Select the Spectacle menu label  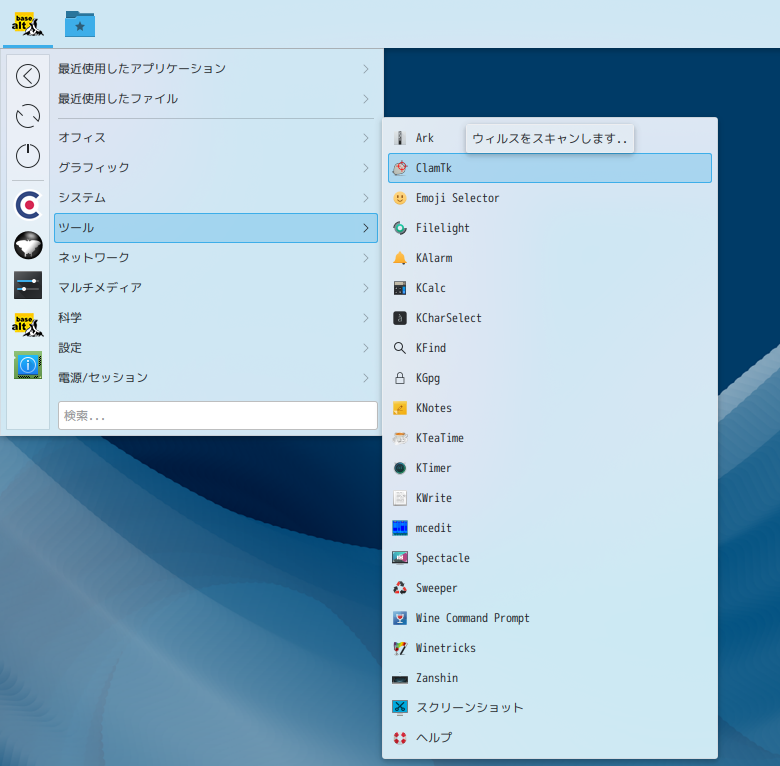click(x=442, y=558)
